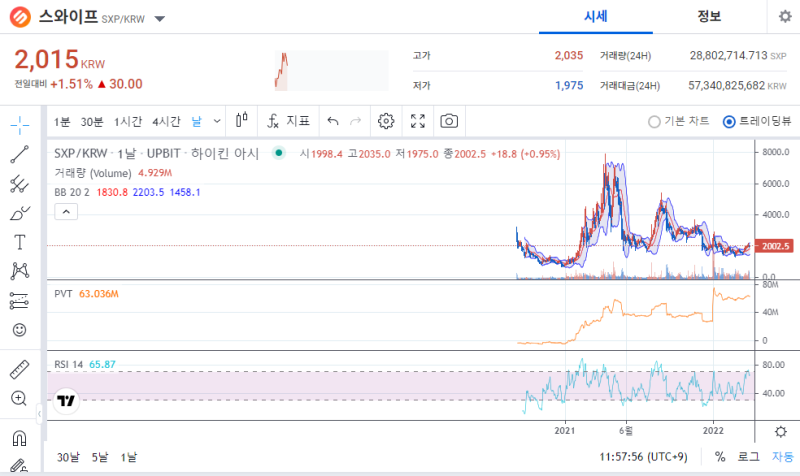Open the 지표 indicators dialog
The width and height of the screenshot is (800, 476).
point(288,121)
